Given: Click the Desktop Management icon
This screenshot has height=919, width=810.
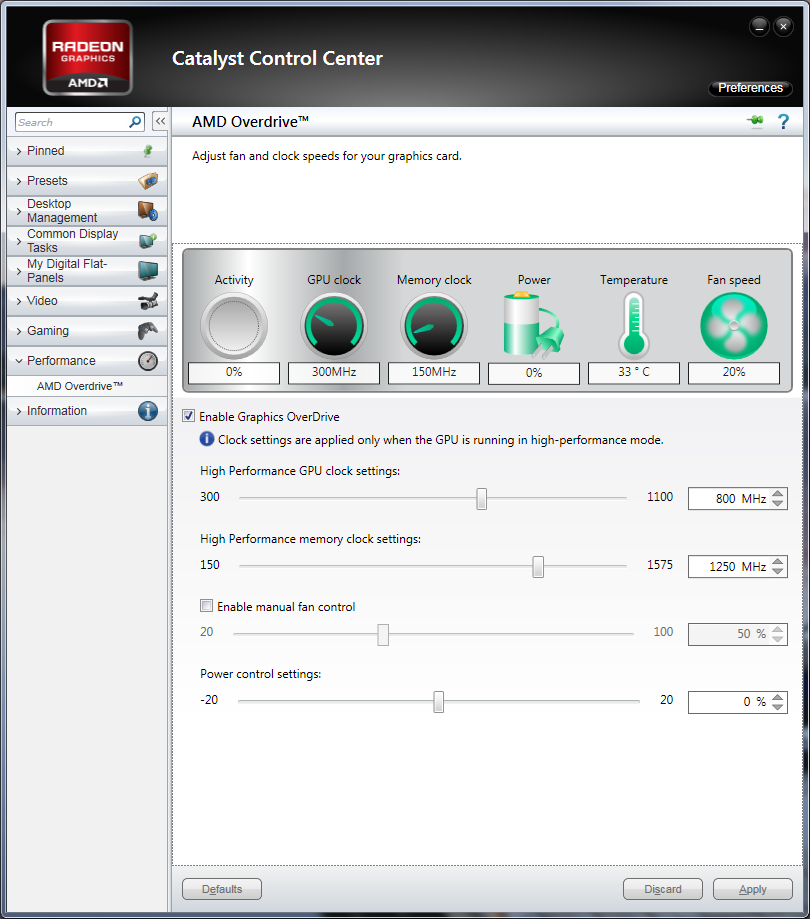Looking at the screenshot, I should (x=148, y=211).
